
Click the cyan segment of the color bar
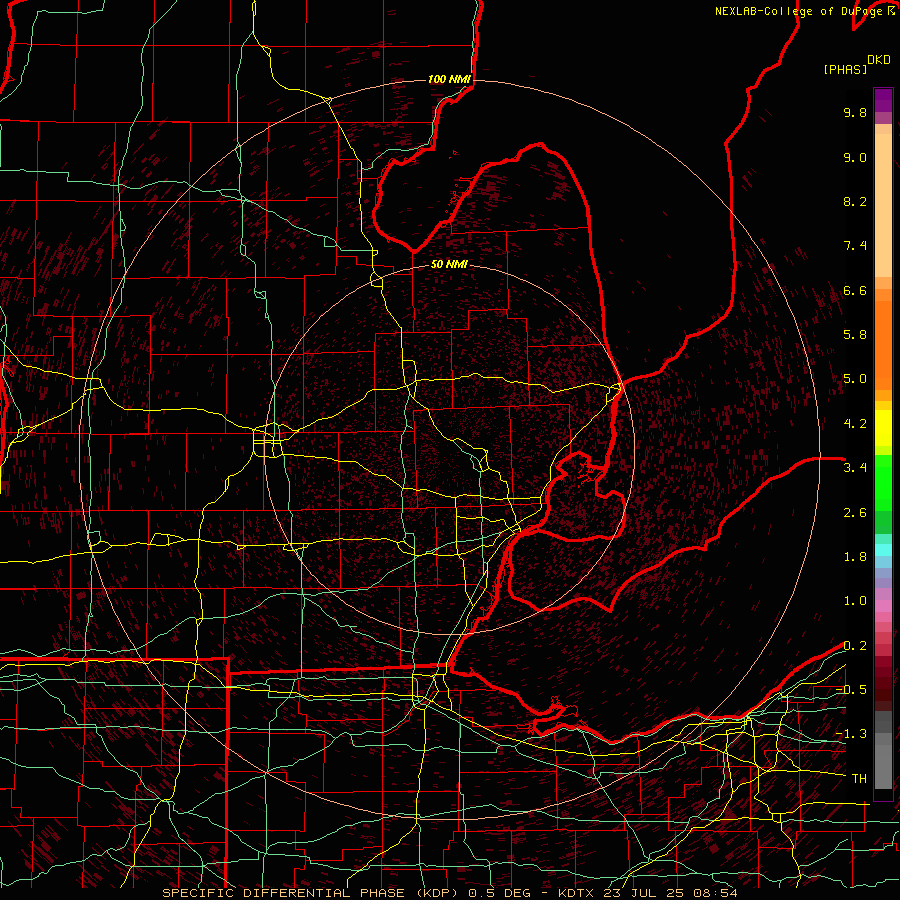883,550
